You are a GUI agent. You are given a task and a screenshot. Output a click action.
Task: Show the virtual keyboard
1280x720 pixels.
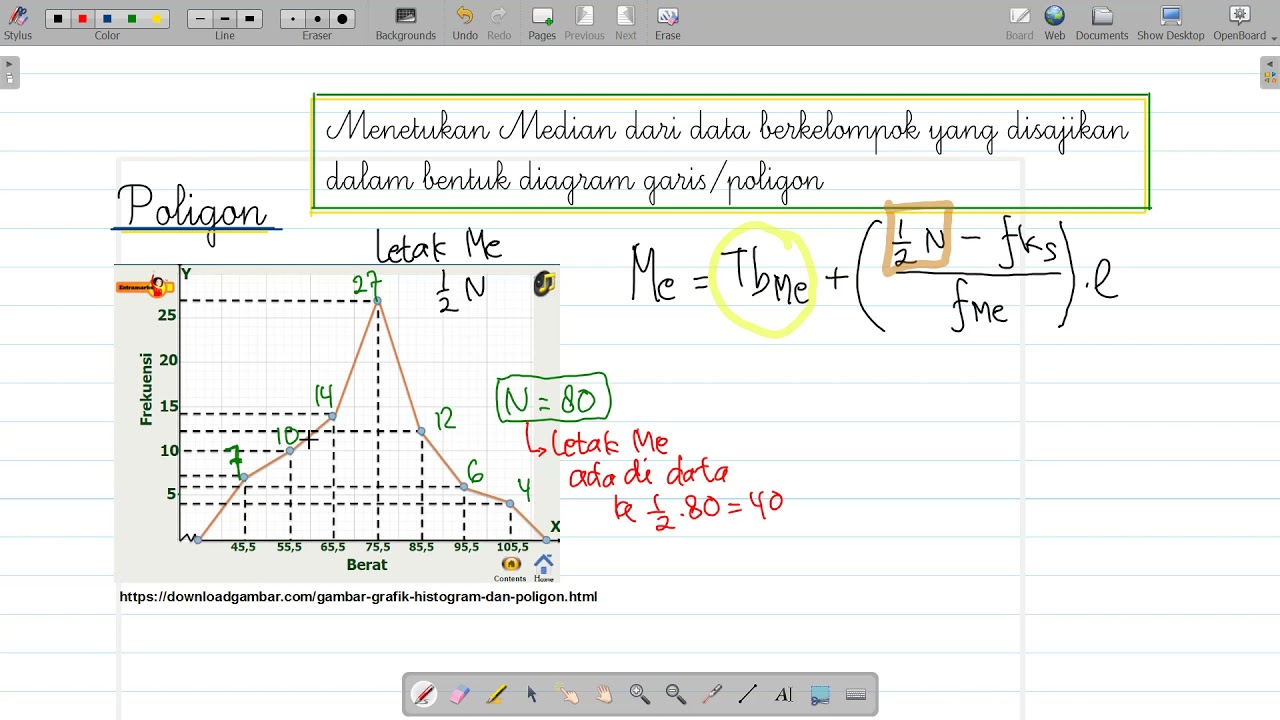click(x=856, y=694)
